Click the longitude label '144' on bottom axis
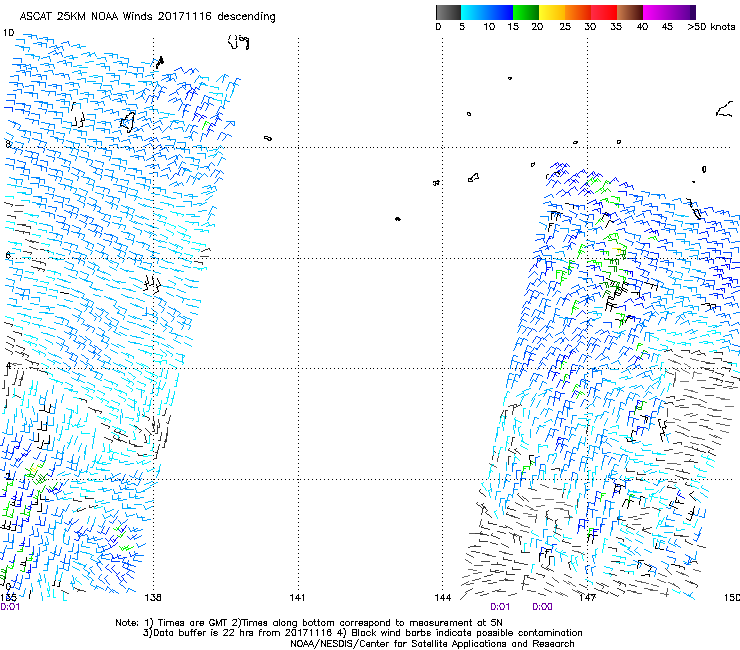Image resolution: width=740 pixels, height=650 pixels. click(x=443, y=598)
